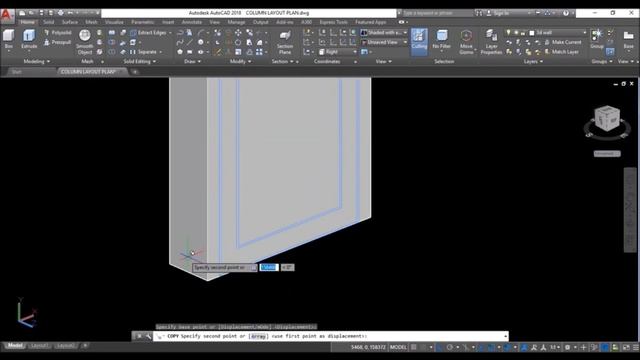This screenshot has width=640, height=360.
Task: Open the AutoCAD application menu
Action: [7, 16]
